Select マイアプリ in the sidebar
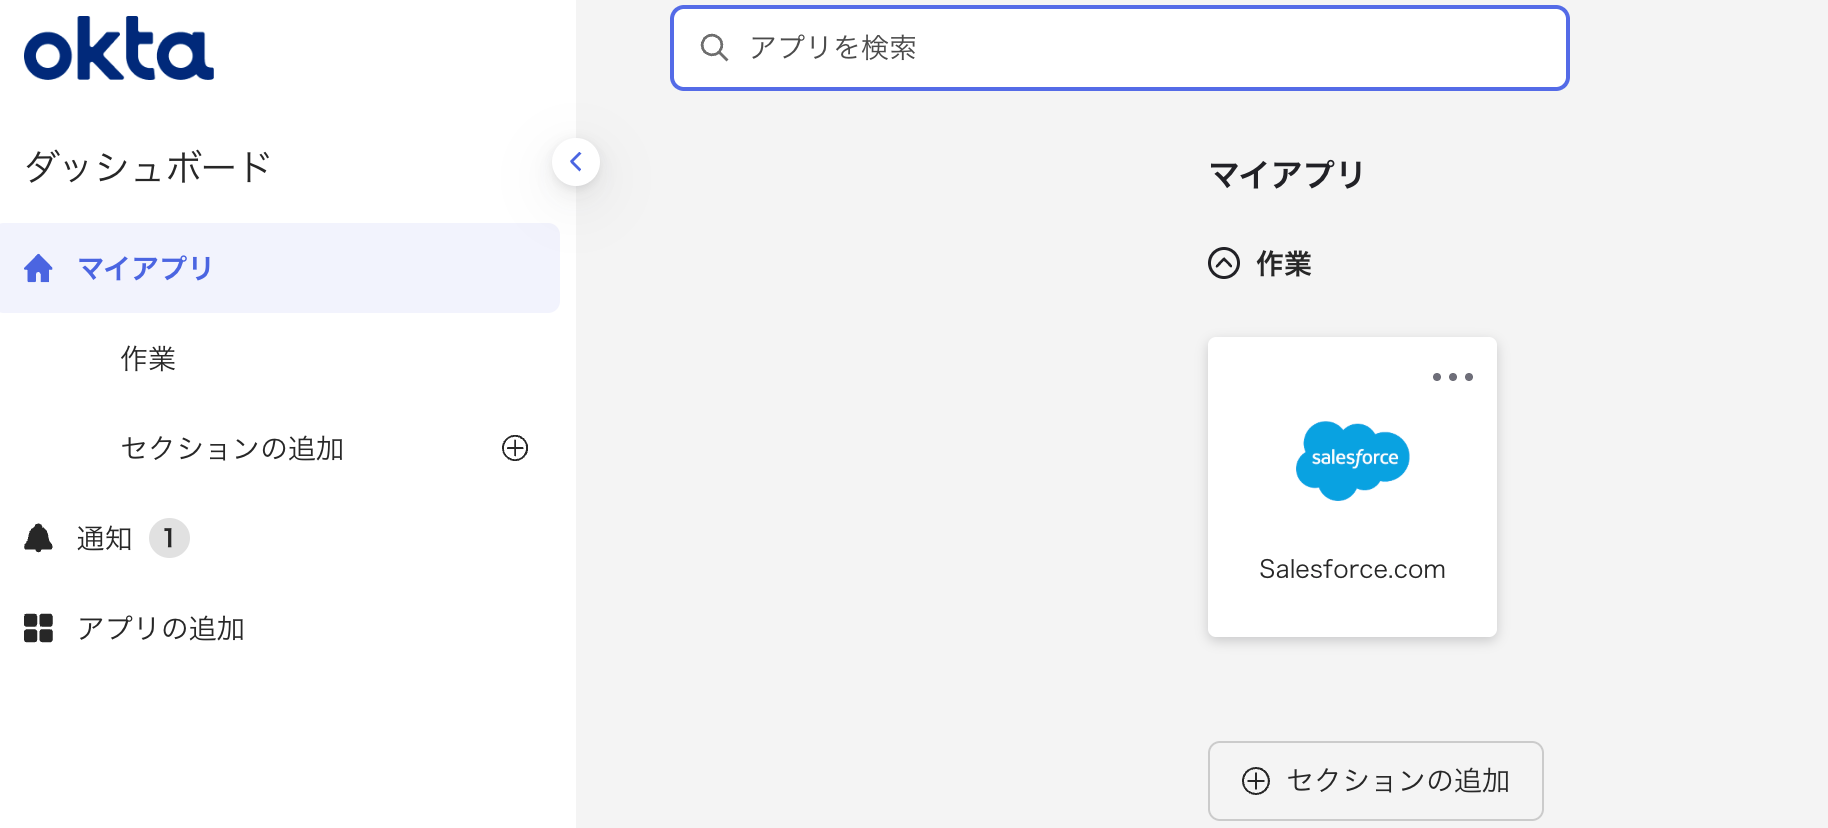 (280, 268)
